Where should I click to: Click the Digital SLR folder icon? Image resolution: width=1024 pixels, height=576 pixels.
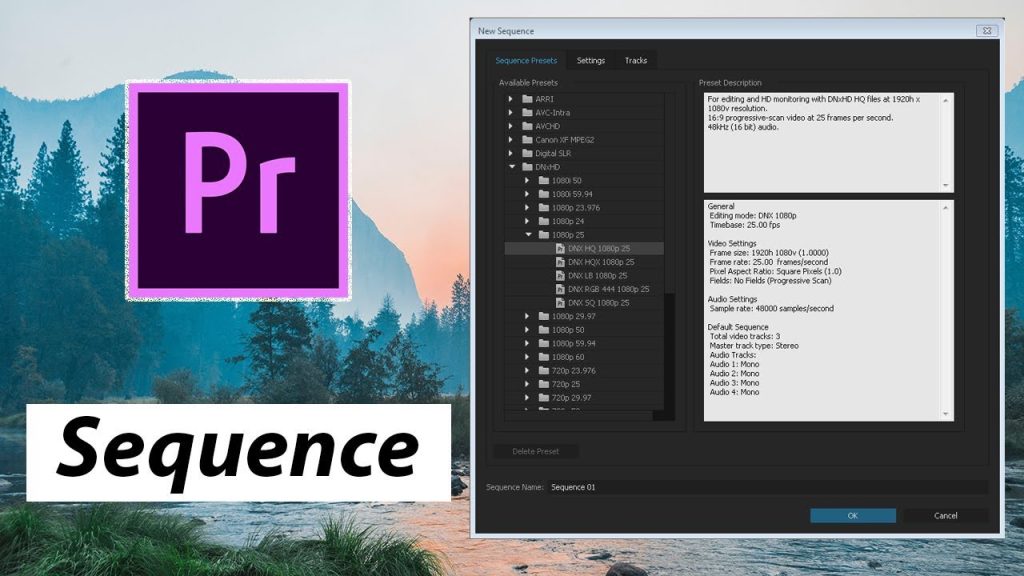tap(527, 153)
